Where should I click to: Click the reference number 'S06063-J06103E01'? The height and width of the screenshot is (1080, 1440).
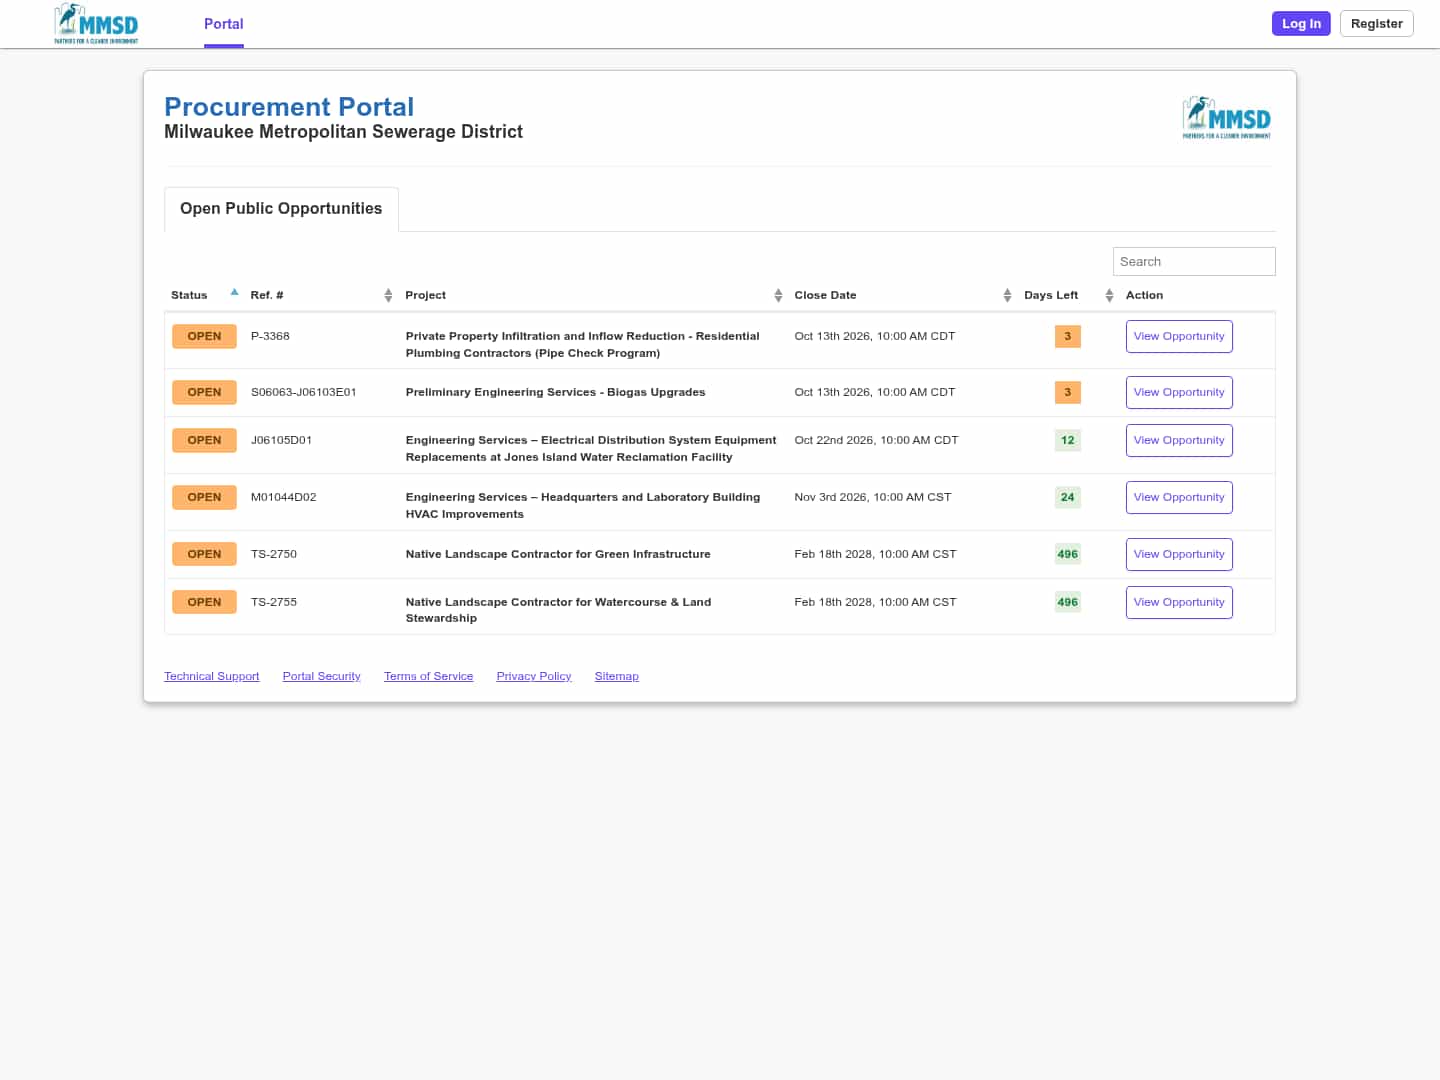[304, 393]
